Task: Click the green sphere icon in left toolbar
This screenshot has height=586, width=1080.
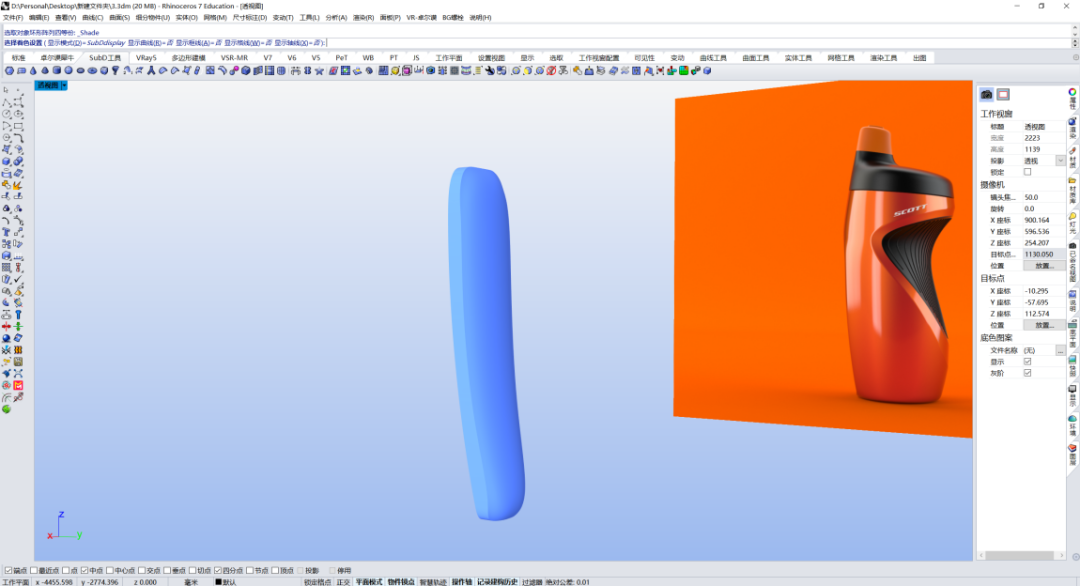Action: click(6, 409)
